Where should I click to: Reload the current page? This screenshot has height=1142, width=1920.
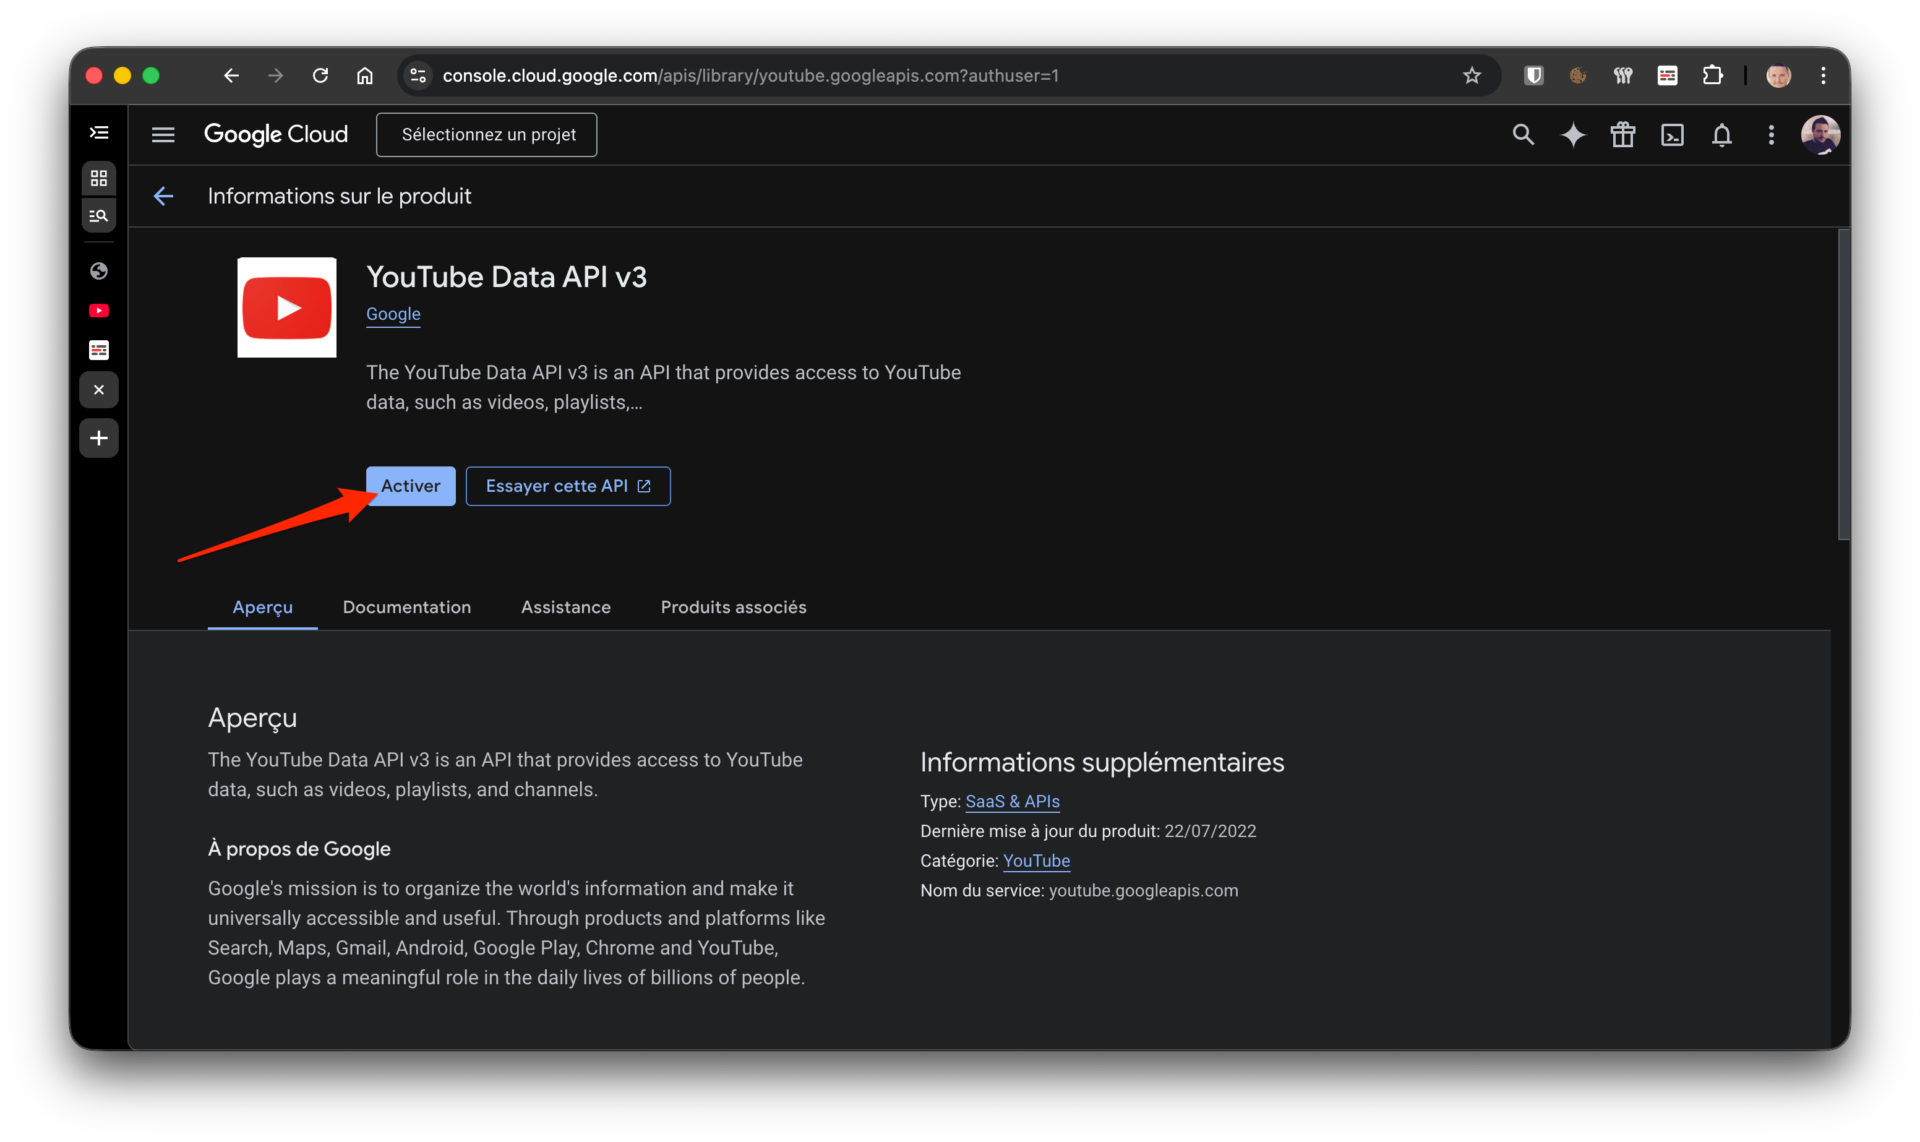(x=320, y=75)
